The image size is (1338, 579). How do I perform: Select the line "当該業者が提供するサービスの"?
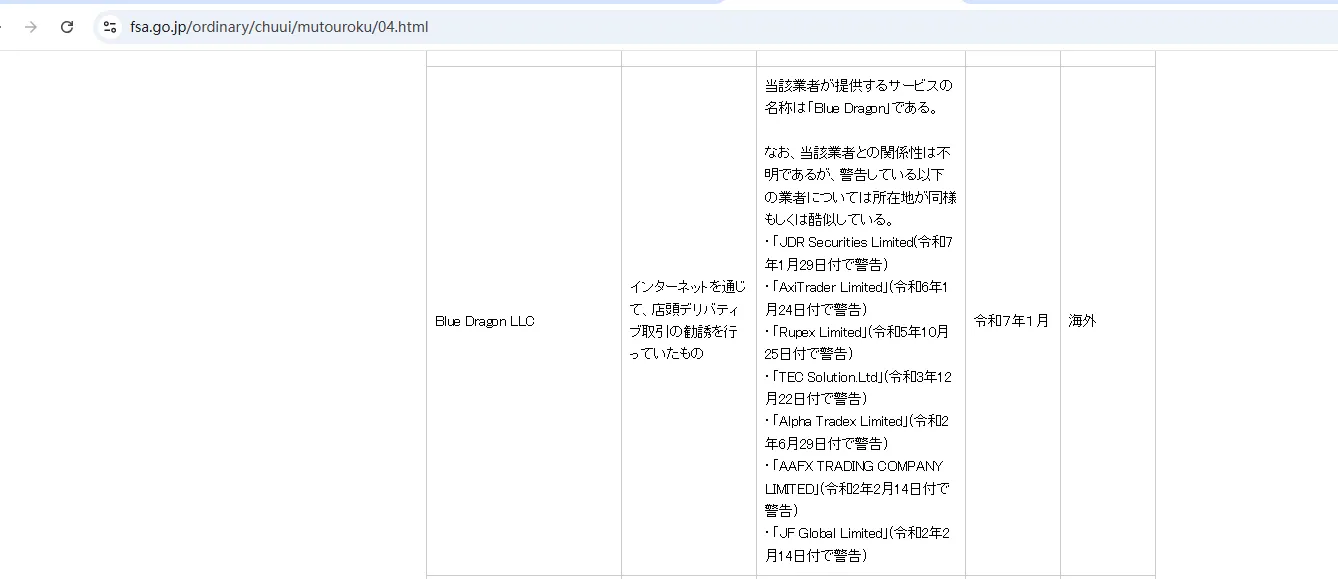[x=859, y=85]
